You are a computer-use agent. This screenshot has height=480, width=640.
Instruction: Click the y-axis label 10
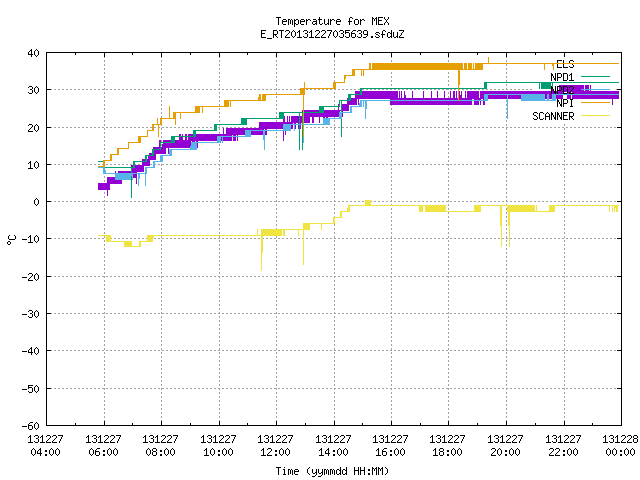(33, 165)
